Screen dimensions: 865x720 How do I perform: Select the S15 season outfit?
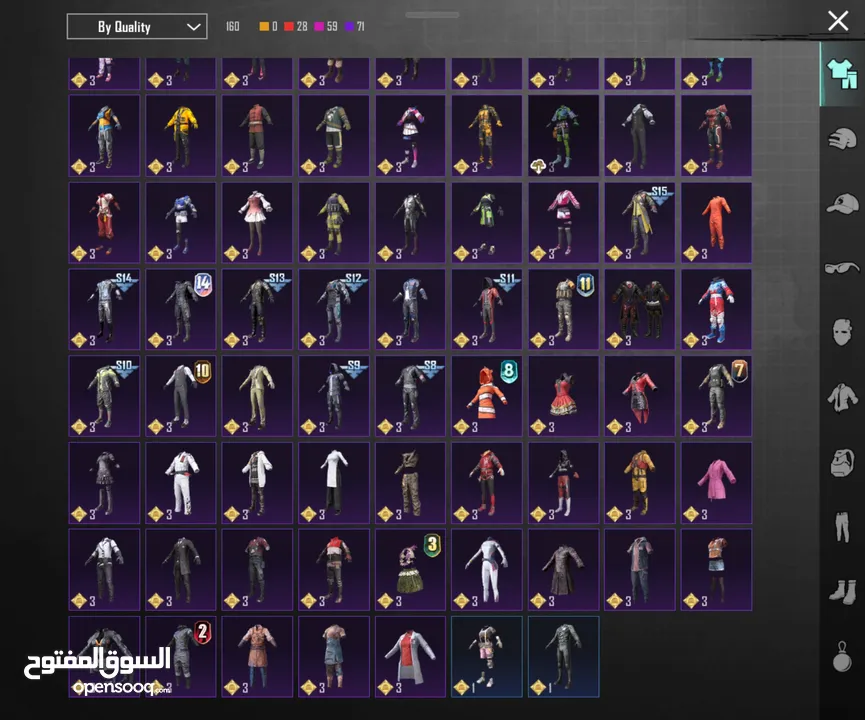639,222
